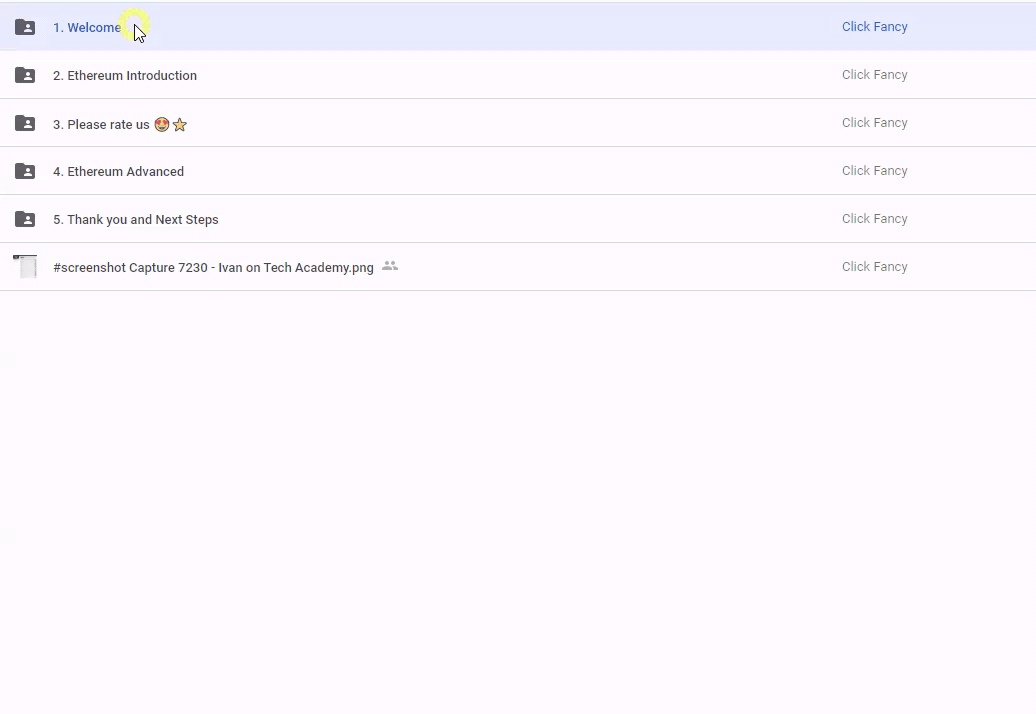The image size is (1036, 714).
Task: Click the folder icon for Please rate us
Action: pyautogui.click(x=25, y=123)
